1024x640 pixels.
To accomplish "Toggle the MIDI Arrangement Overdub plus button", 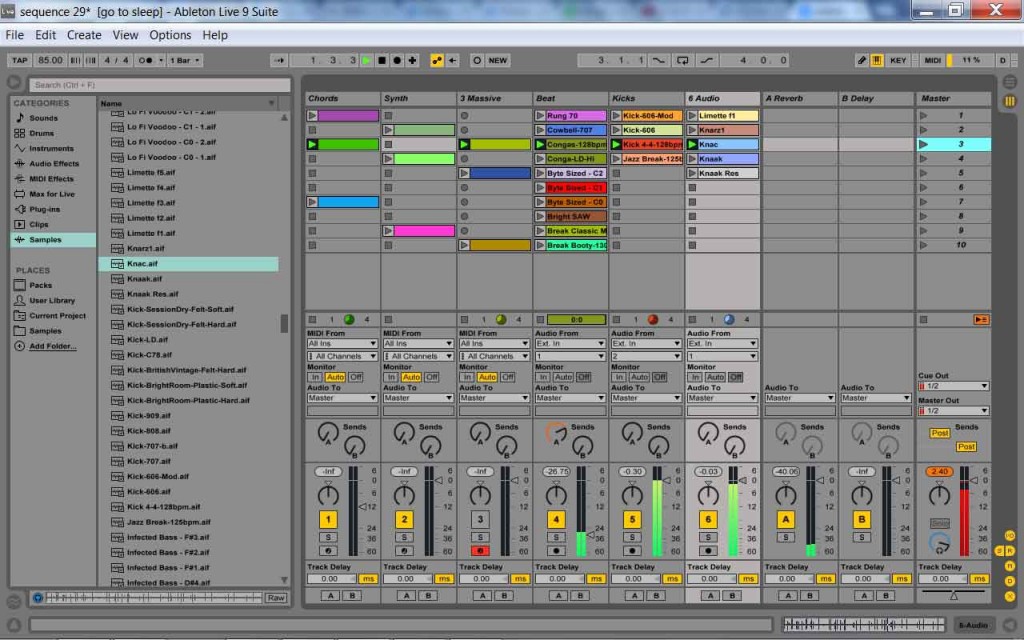I will point(412,60).
